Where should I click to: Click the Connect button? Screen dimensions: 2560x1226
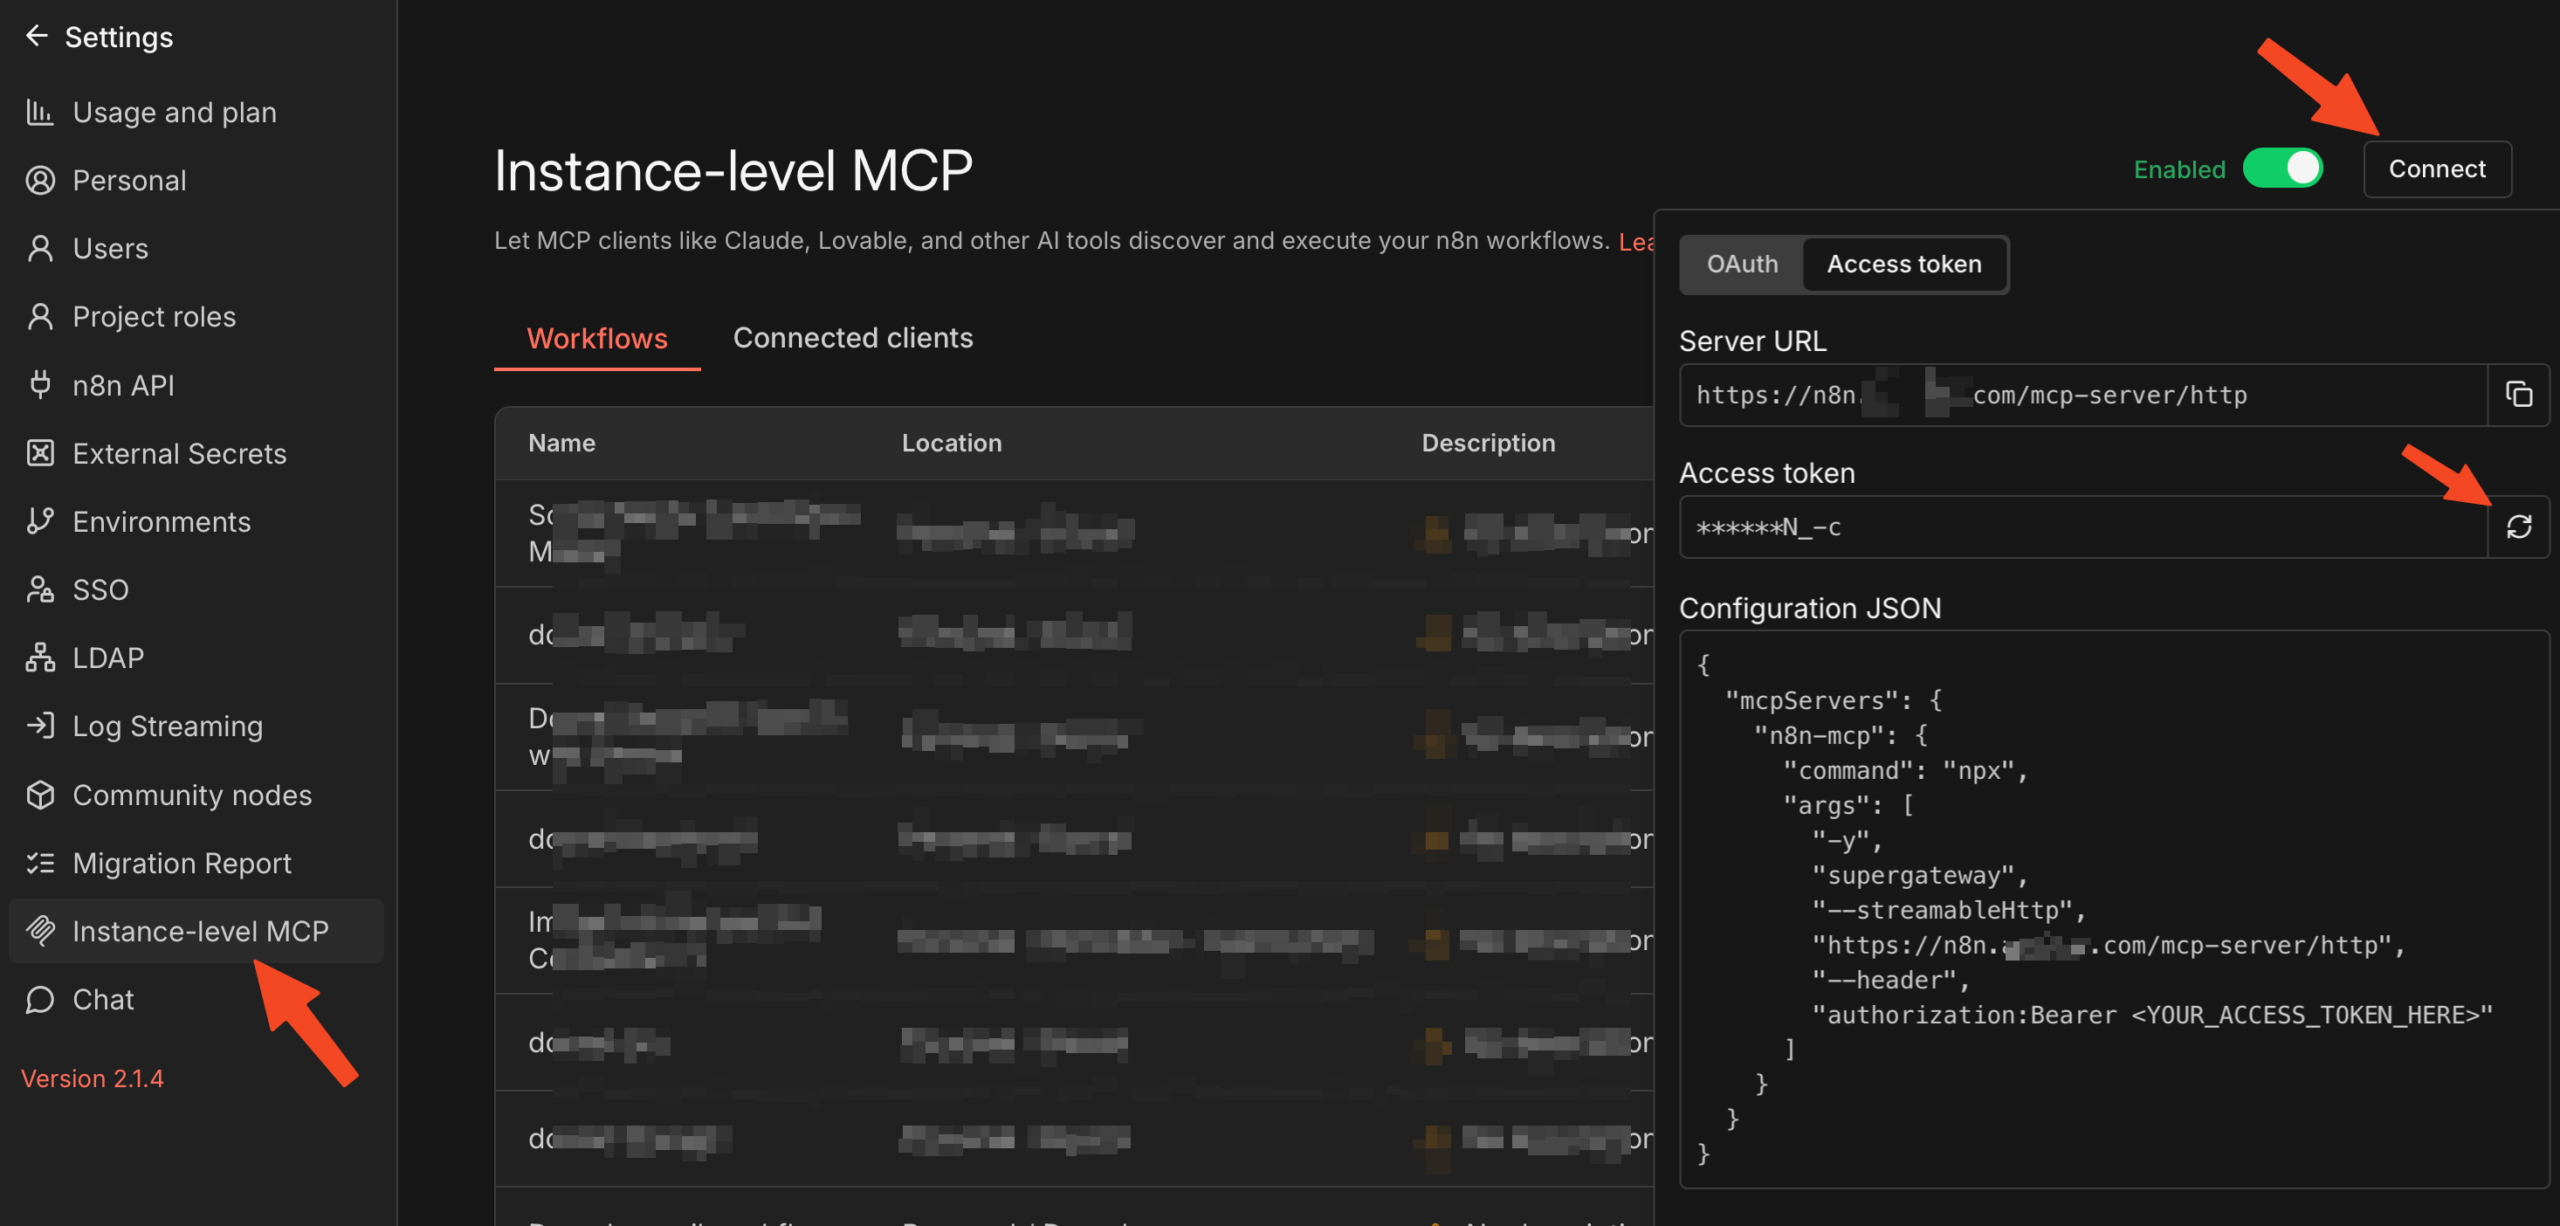click(2437, 168)
